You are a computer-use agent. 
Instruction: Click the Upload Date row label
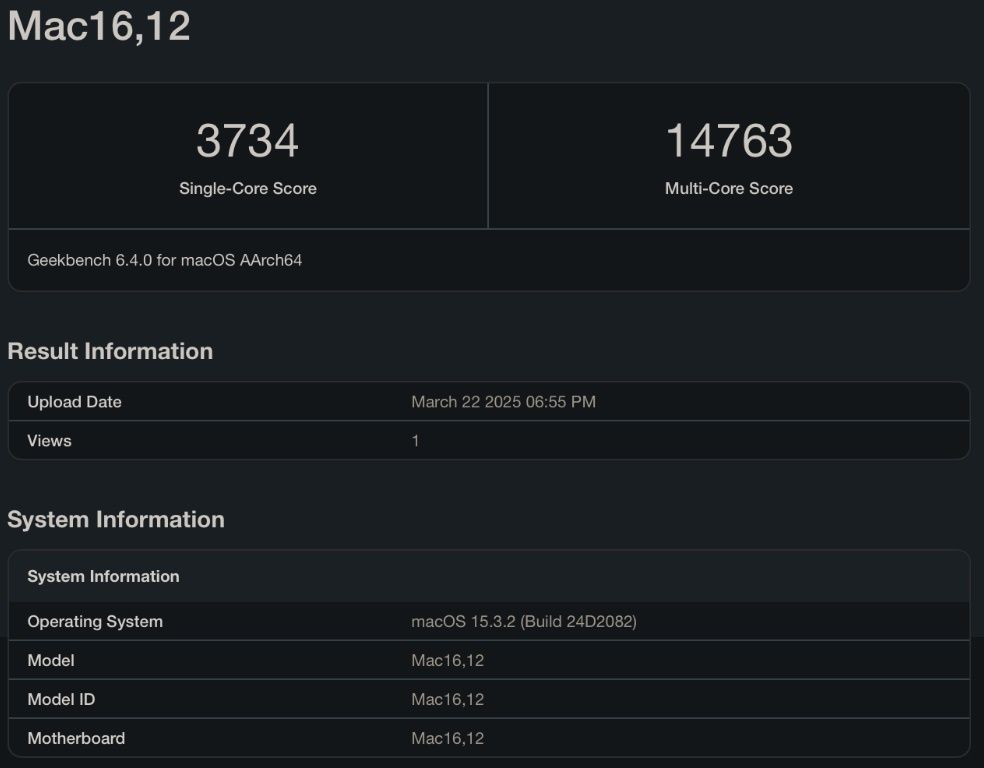coord(75,402)
